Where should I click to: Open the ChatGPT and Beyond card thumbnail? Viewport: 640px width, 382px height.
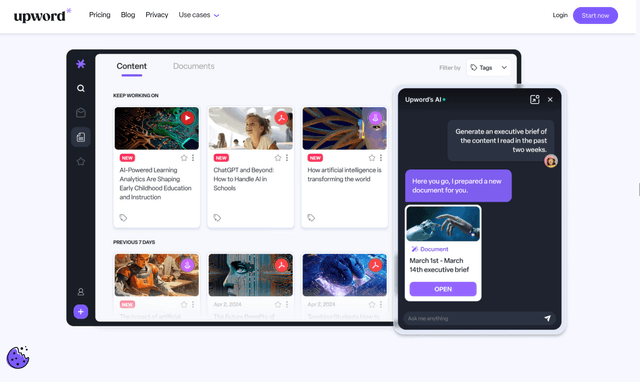(x=251, y=129)
